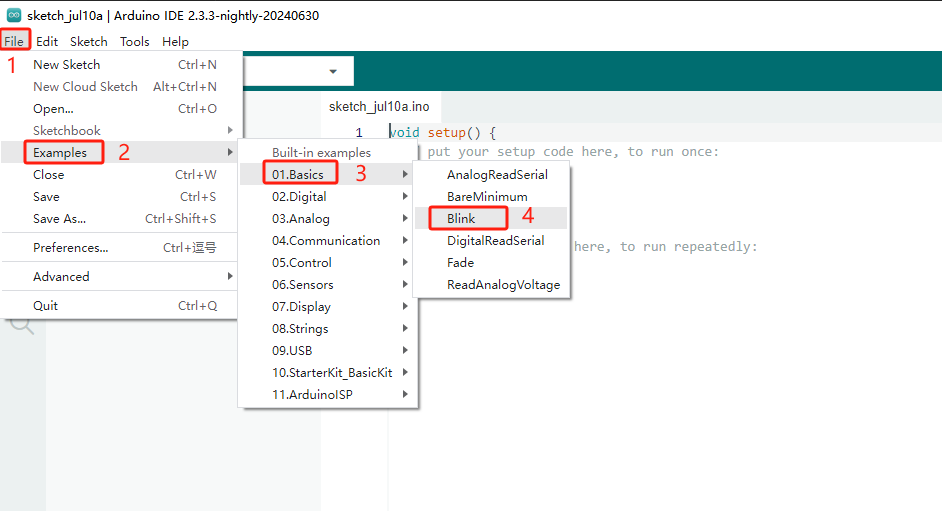Choose New Sketch from File menu
The image size is (942, 511).
tap(120, 64)
